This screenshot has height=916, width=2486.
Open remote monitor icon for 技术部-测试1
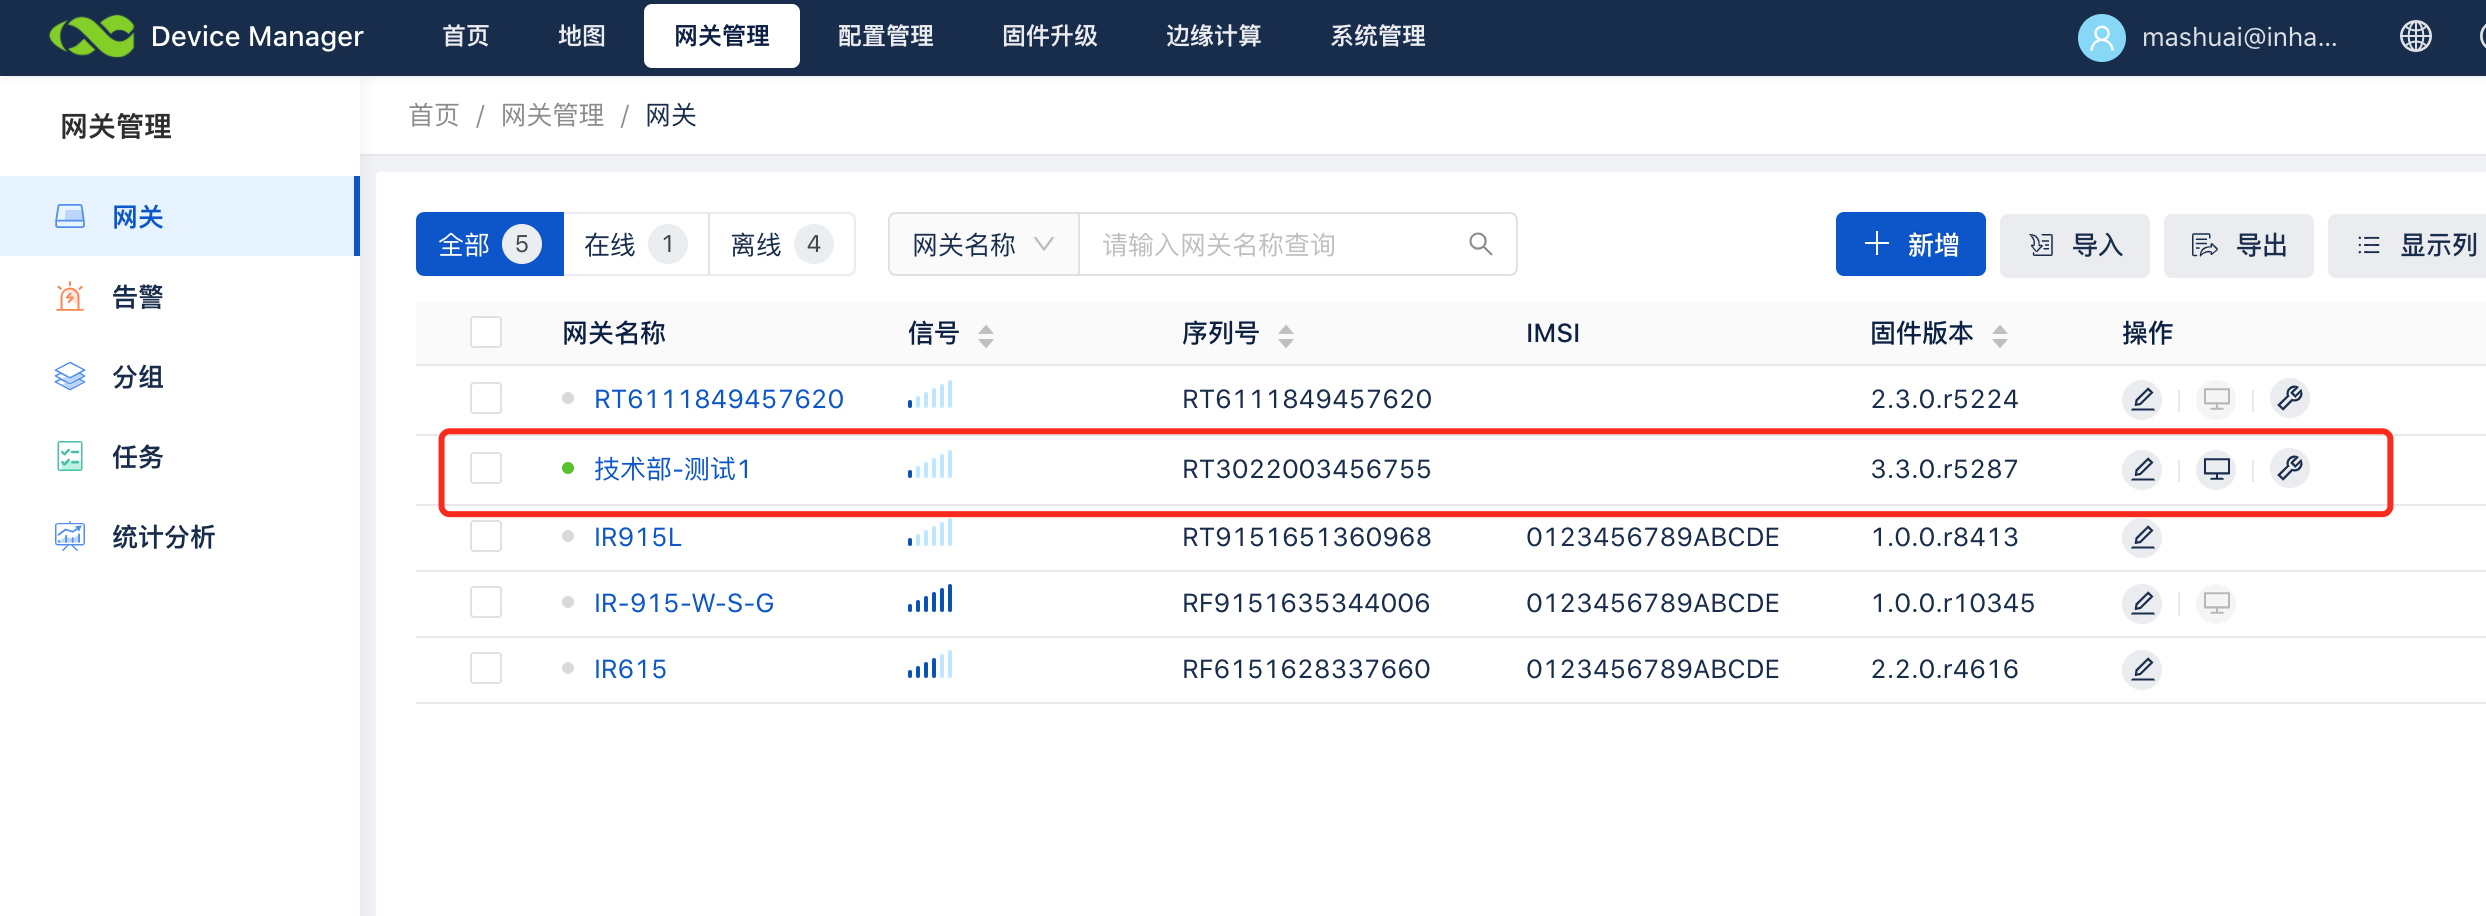2216,469
